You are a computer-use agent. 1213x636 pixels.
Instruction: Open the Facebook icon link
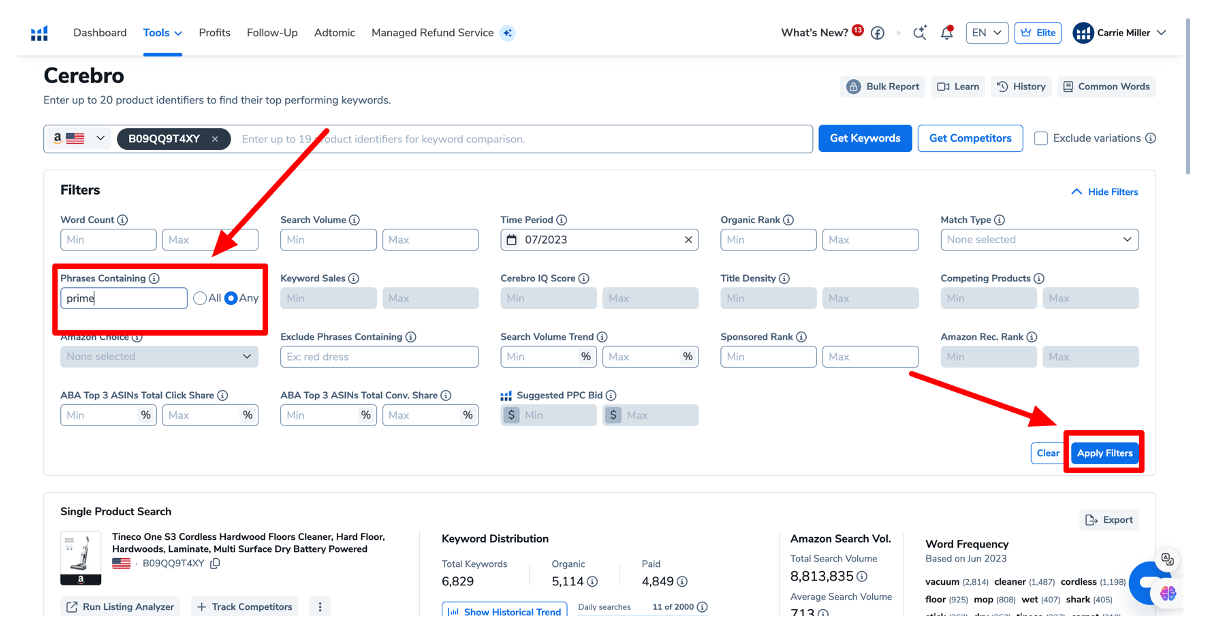tap(878, 33)
